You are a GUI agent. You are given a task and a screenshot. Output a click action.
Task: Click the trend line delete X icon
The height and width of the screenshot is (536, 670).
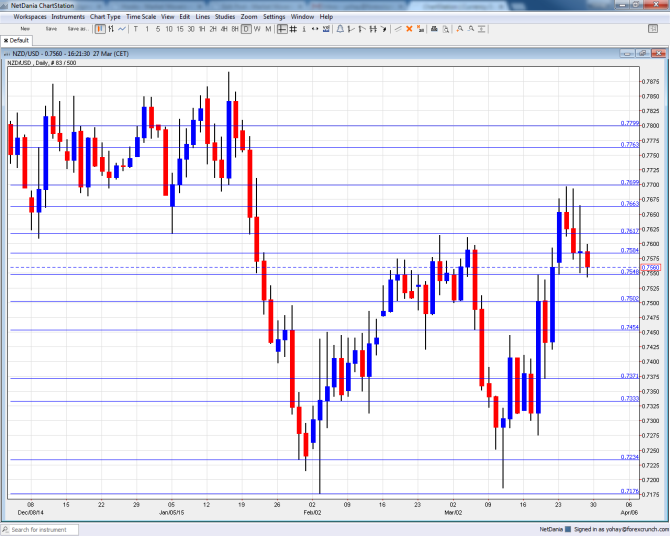tap(409, 29)
